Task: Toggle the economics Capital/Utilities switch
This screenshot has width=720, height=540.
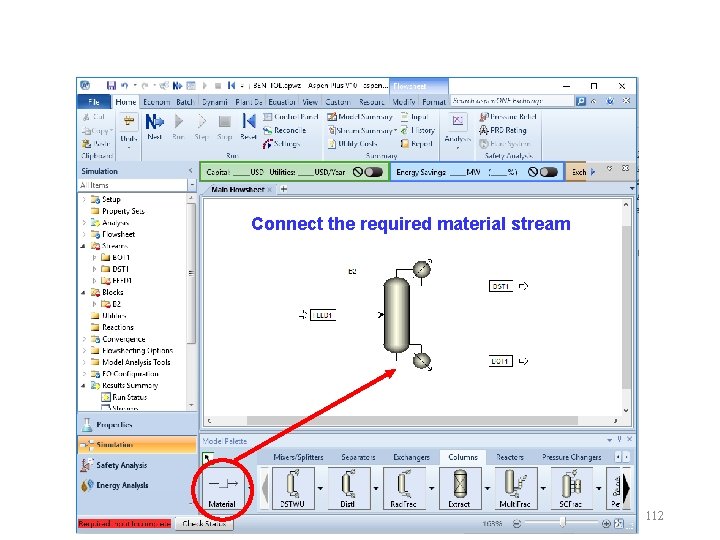Action: (373, 172)
